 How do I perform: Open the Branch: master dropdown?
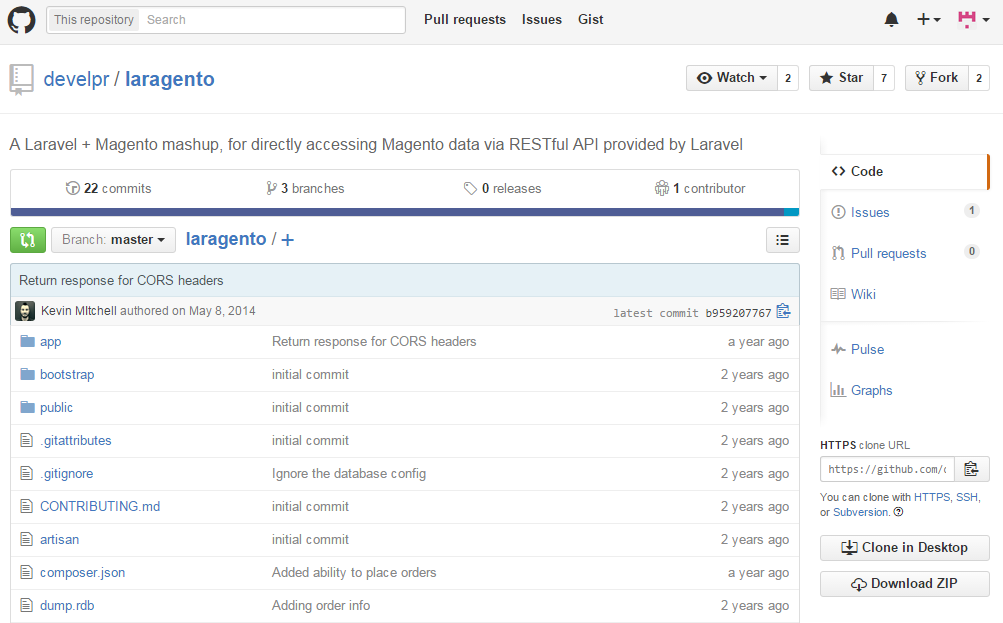coord(113,240)
